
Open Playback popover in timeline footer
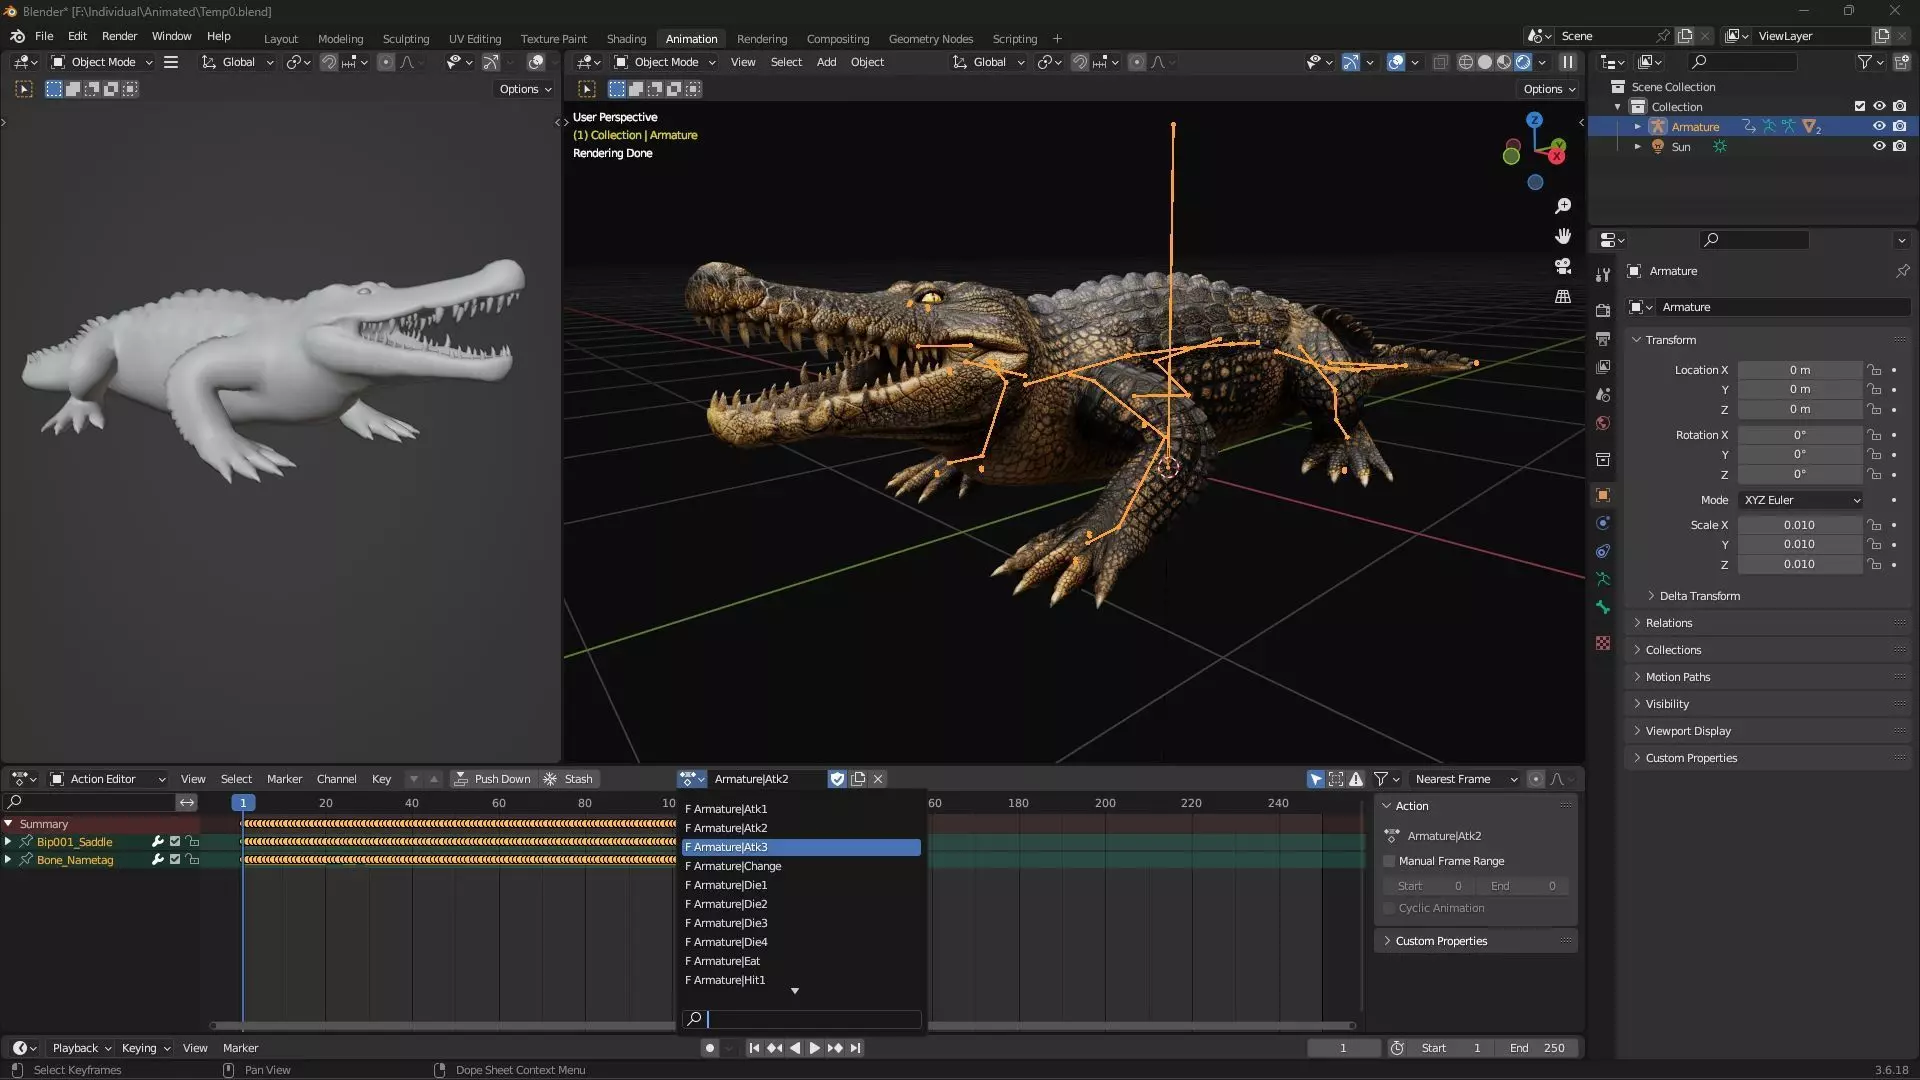coord(81,1048)
